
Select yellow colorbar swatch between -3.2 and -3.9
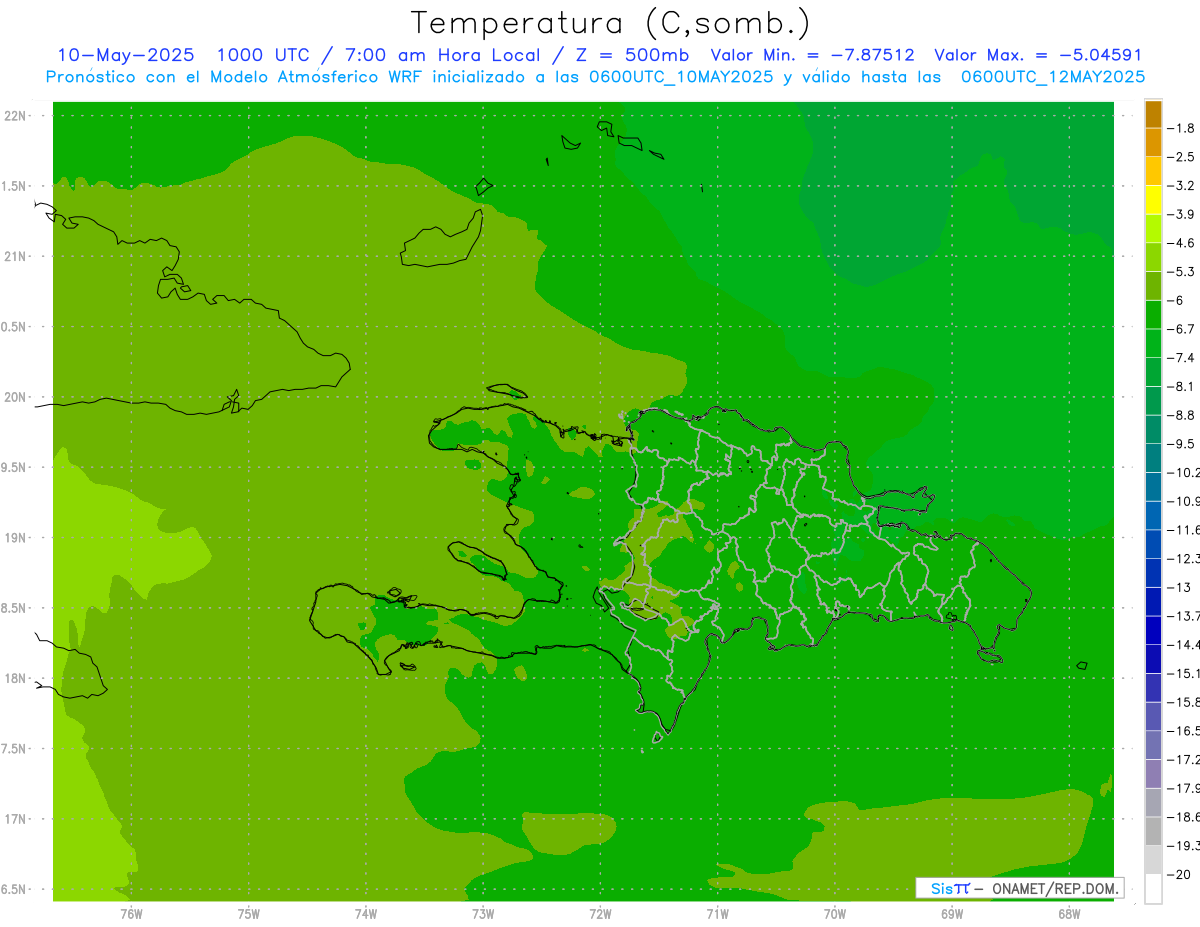coord(1154,200)
